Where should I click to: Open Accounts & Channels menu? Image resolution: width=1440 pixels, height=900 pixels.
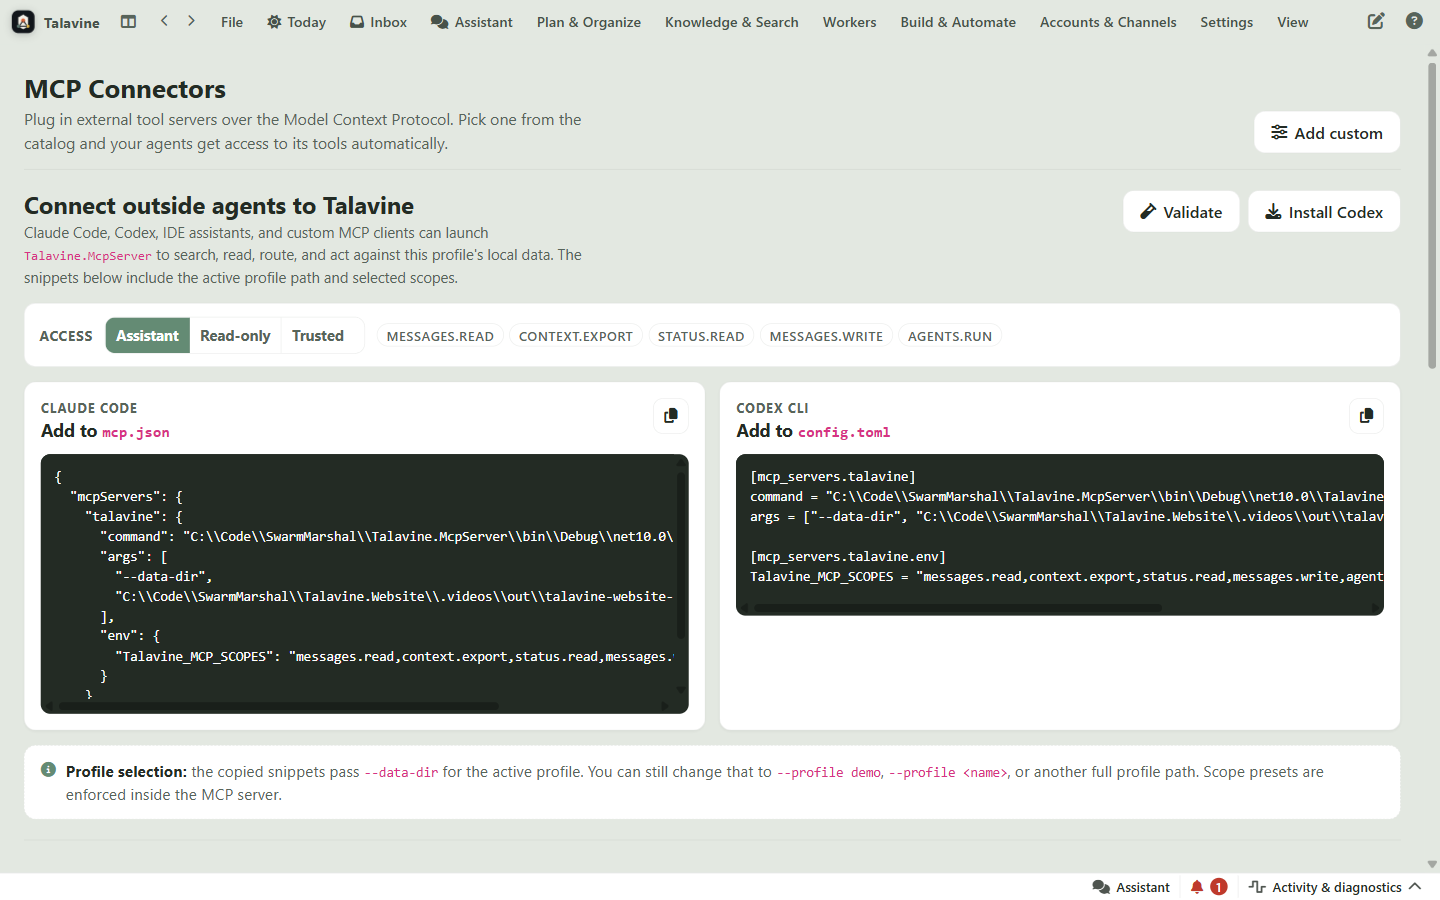coord(1108,22)
